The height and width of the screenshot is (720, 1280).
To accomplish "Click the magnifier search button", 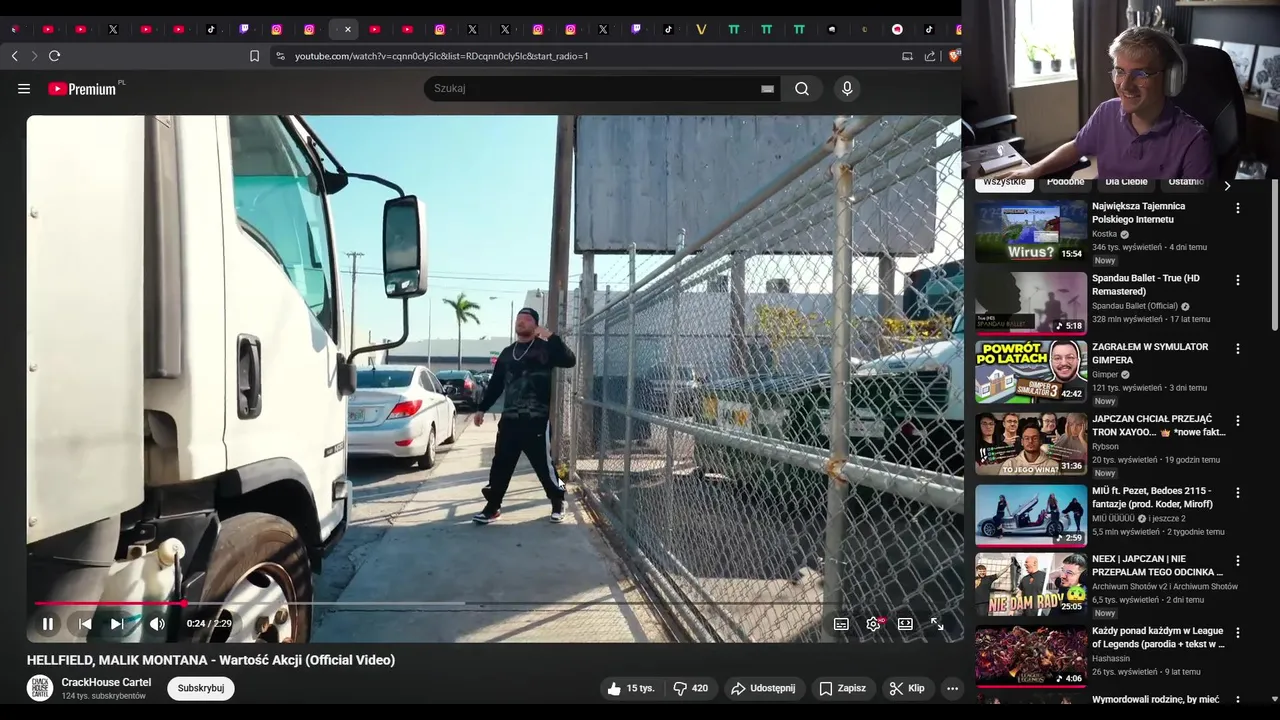I will [x=802, y=88].
